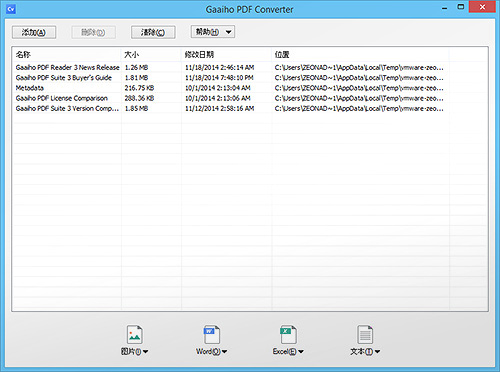Image resolution: width=500 pixels, height=372 pixels.
Task: Select Gaaiho PDF Reader 3 News Release file
Action: (x=67, y=67)
